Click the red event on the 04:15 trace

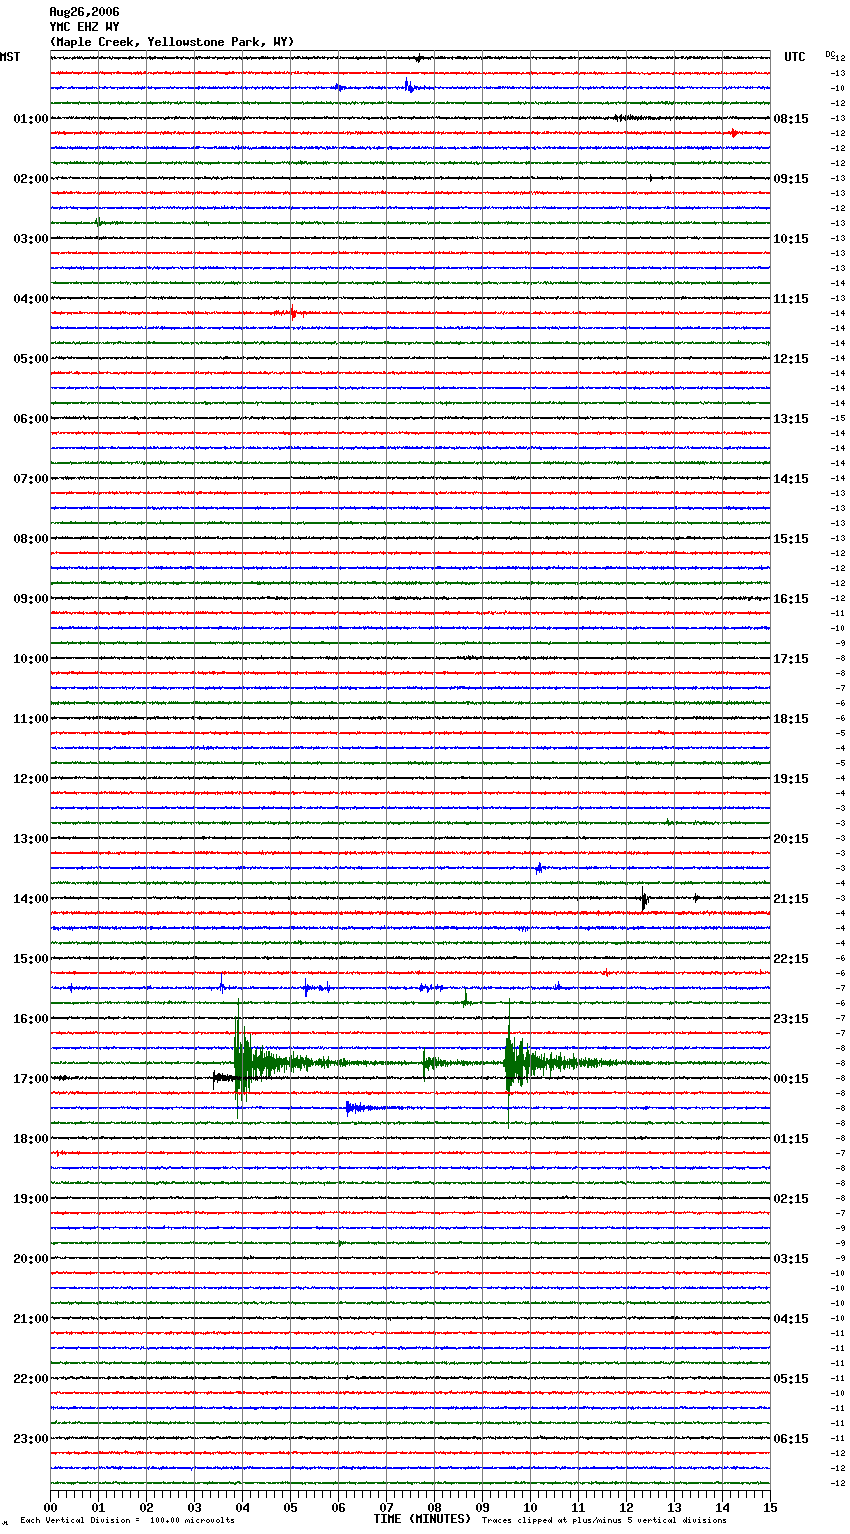point(292,313)
